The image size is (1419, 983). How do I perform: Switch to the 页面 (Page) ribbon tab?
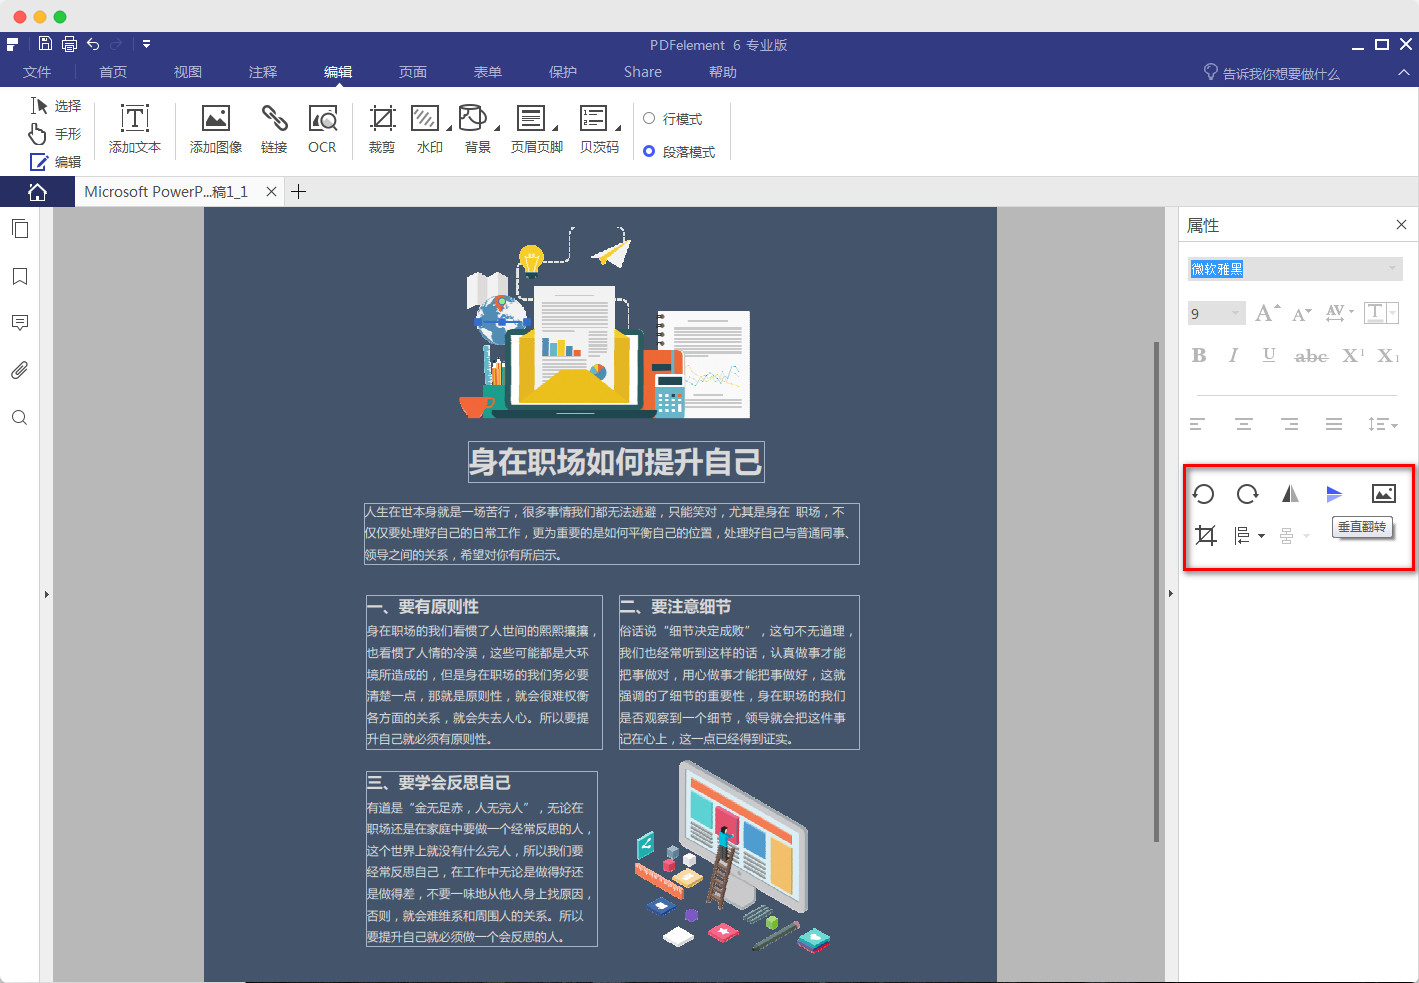pos(412,71)
